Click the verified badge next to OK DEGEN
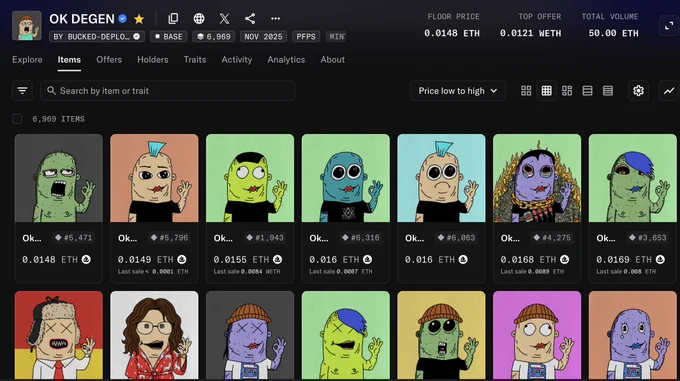Viewport: 680px width, 381px height. [x=123, y=19]
